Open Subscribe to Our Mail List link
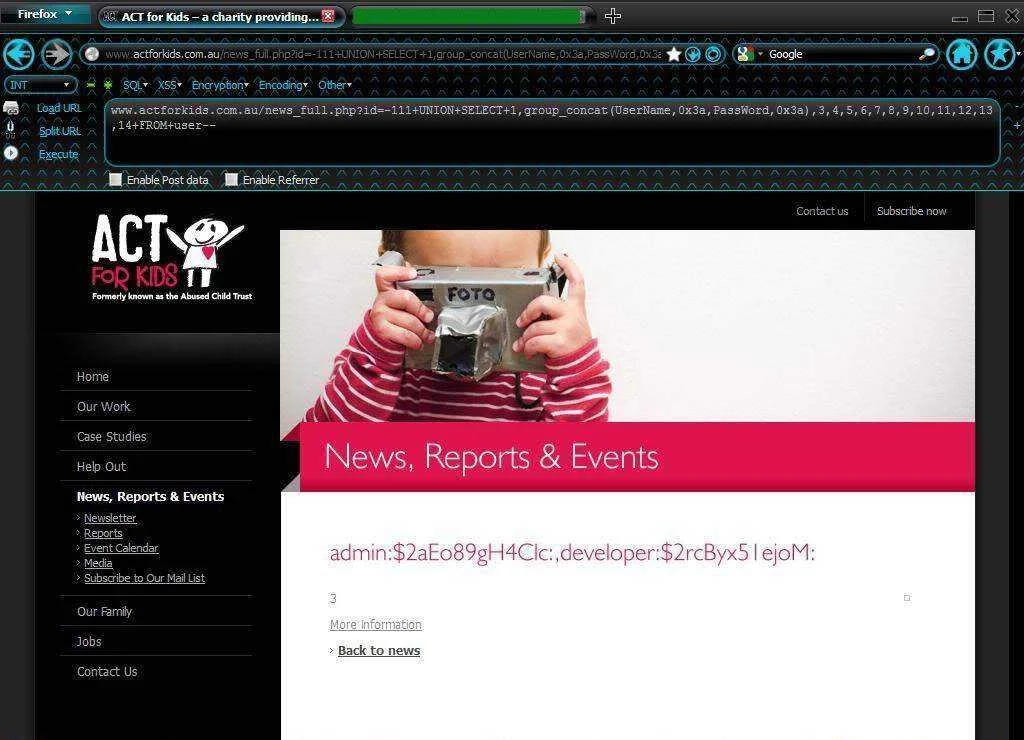1024x740 pixels. 144,578
